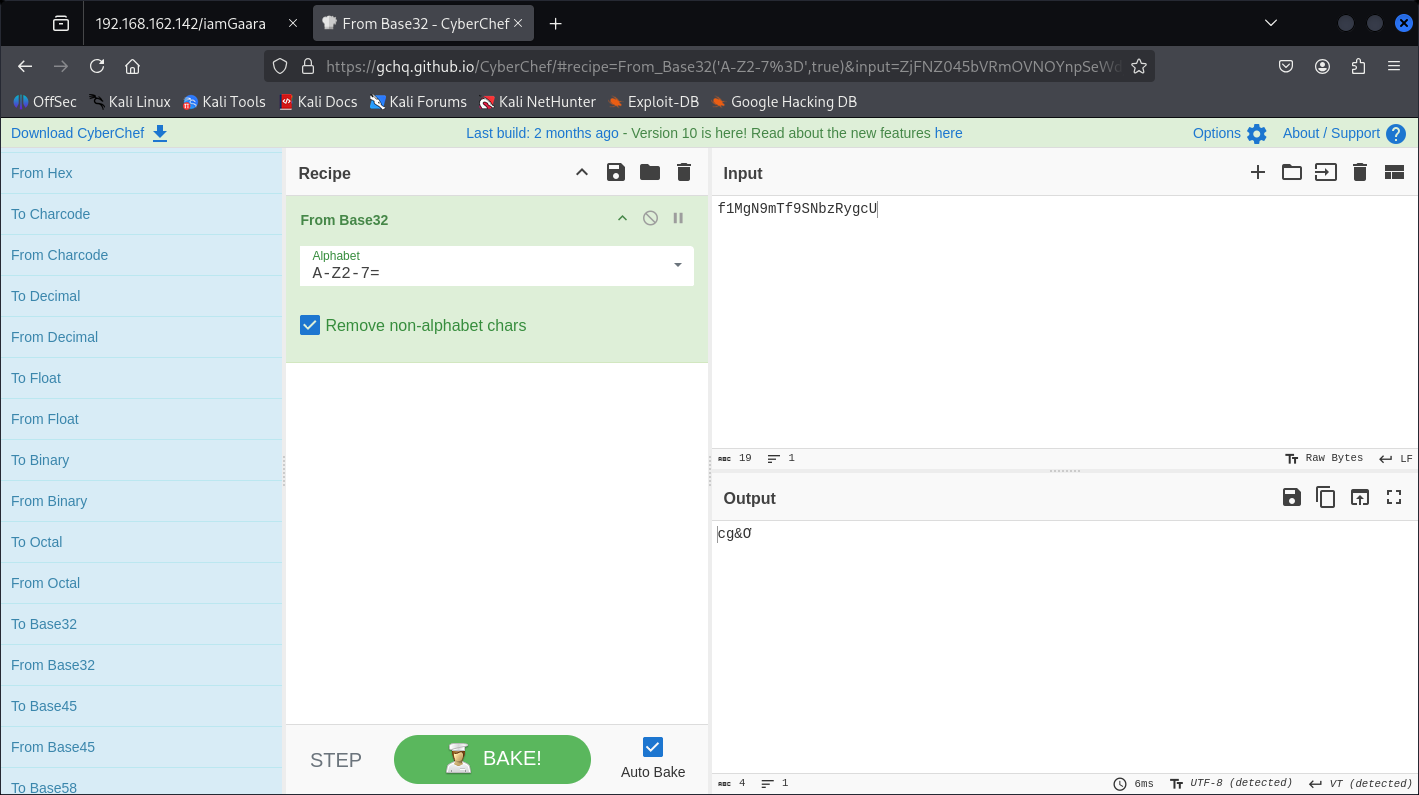Select To Charcode operation

(x=141, y=214)
